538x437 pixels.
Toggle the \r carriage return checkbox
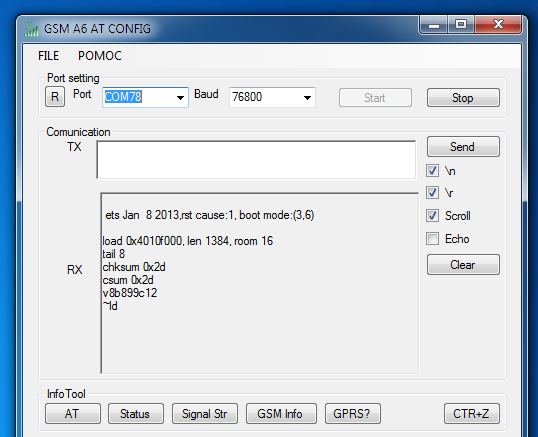[432, 193]
